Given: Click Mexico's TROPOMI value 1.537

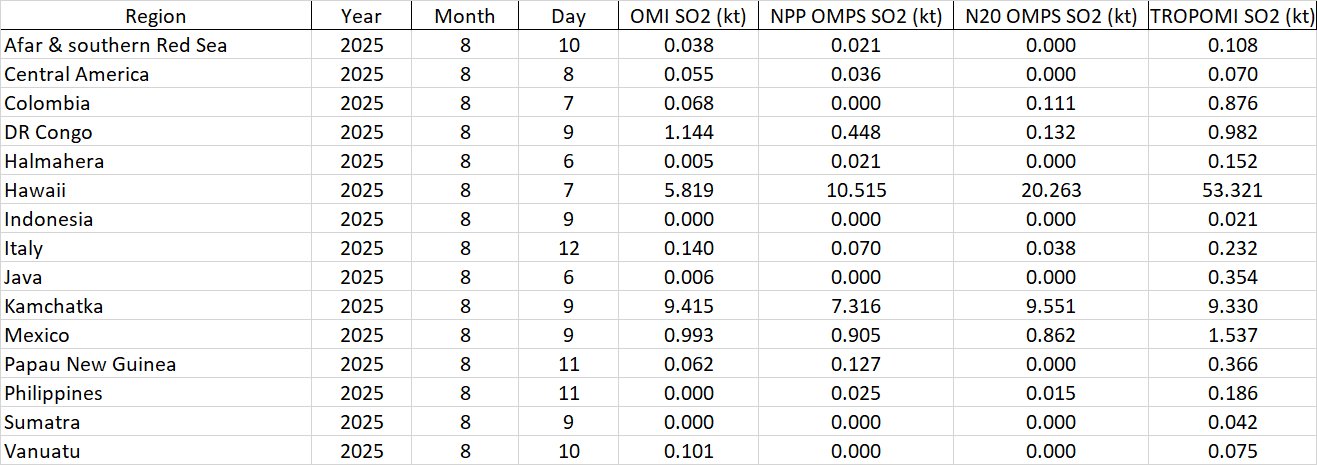Looking at the screenshot, I should (x=1232, y=335).
